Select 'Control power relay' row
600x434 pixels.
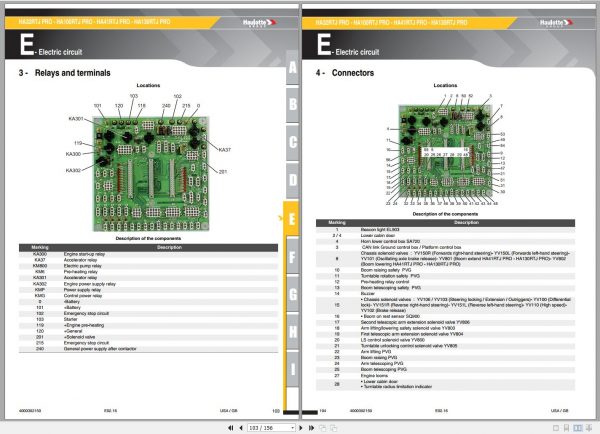pyautogui.click(x=148, y=296)
